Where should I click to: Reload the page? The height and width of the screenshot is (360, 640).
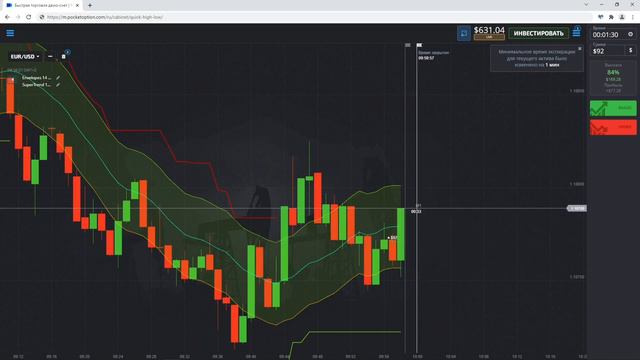pos(29,17)
